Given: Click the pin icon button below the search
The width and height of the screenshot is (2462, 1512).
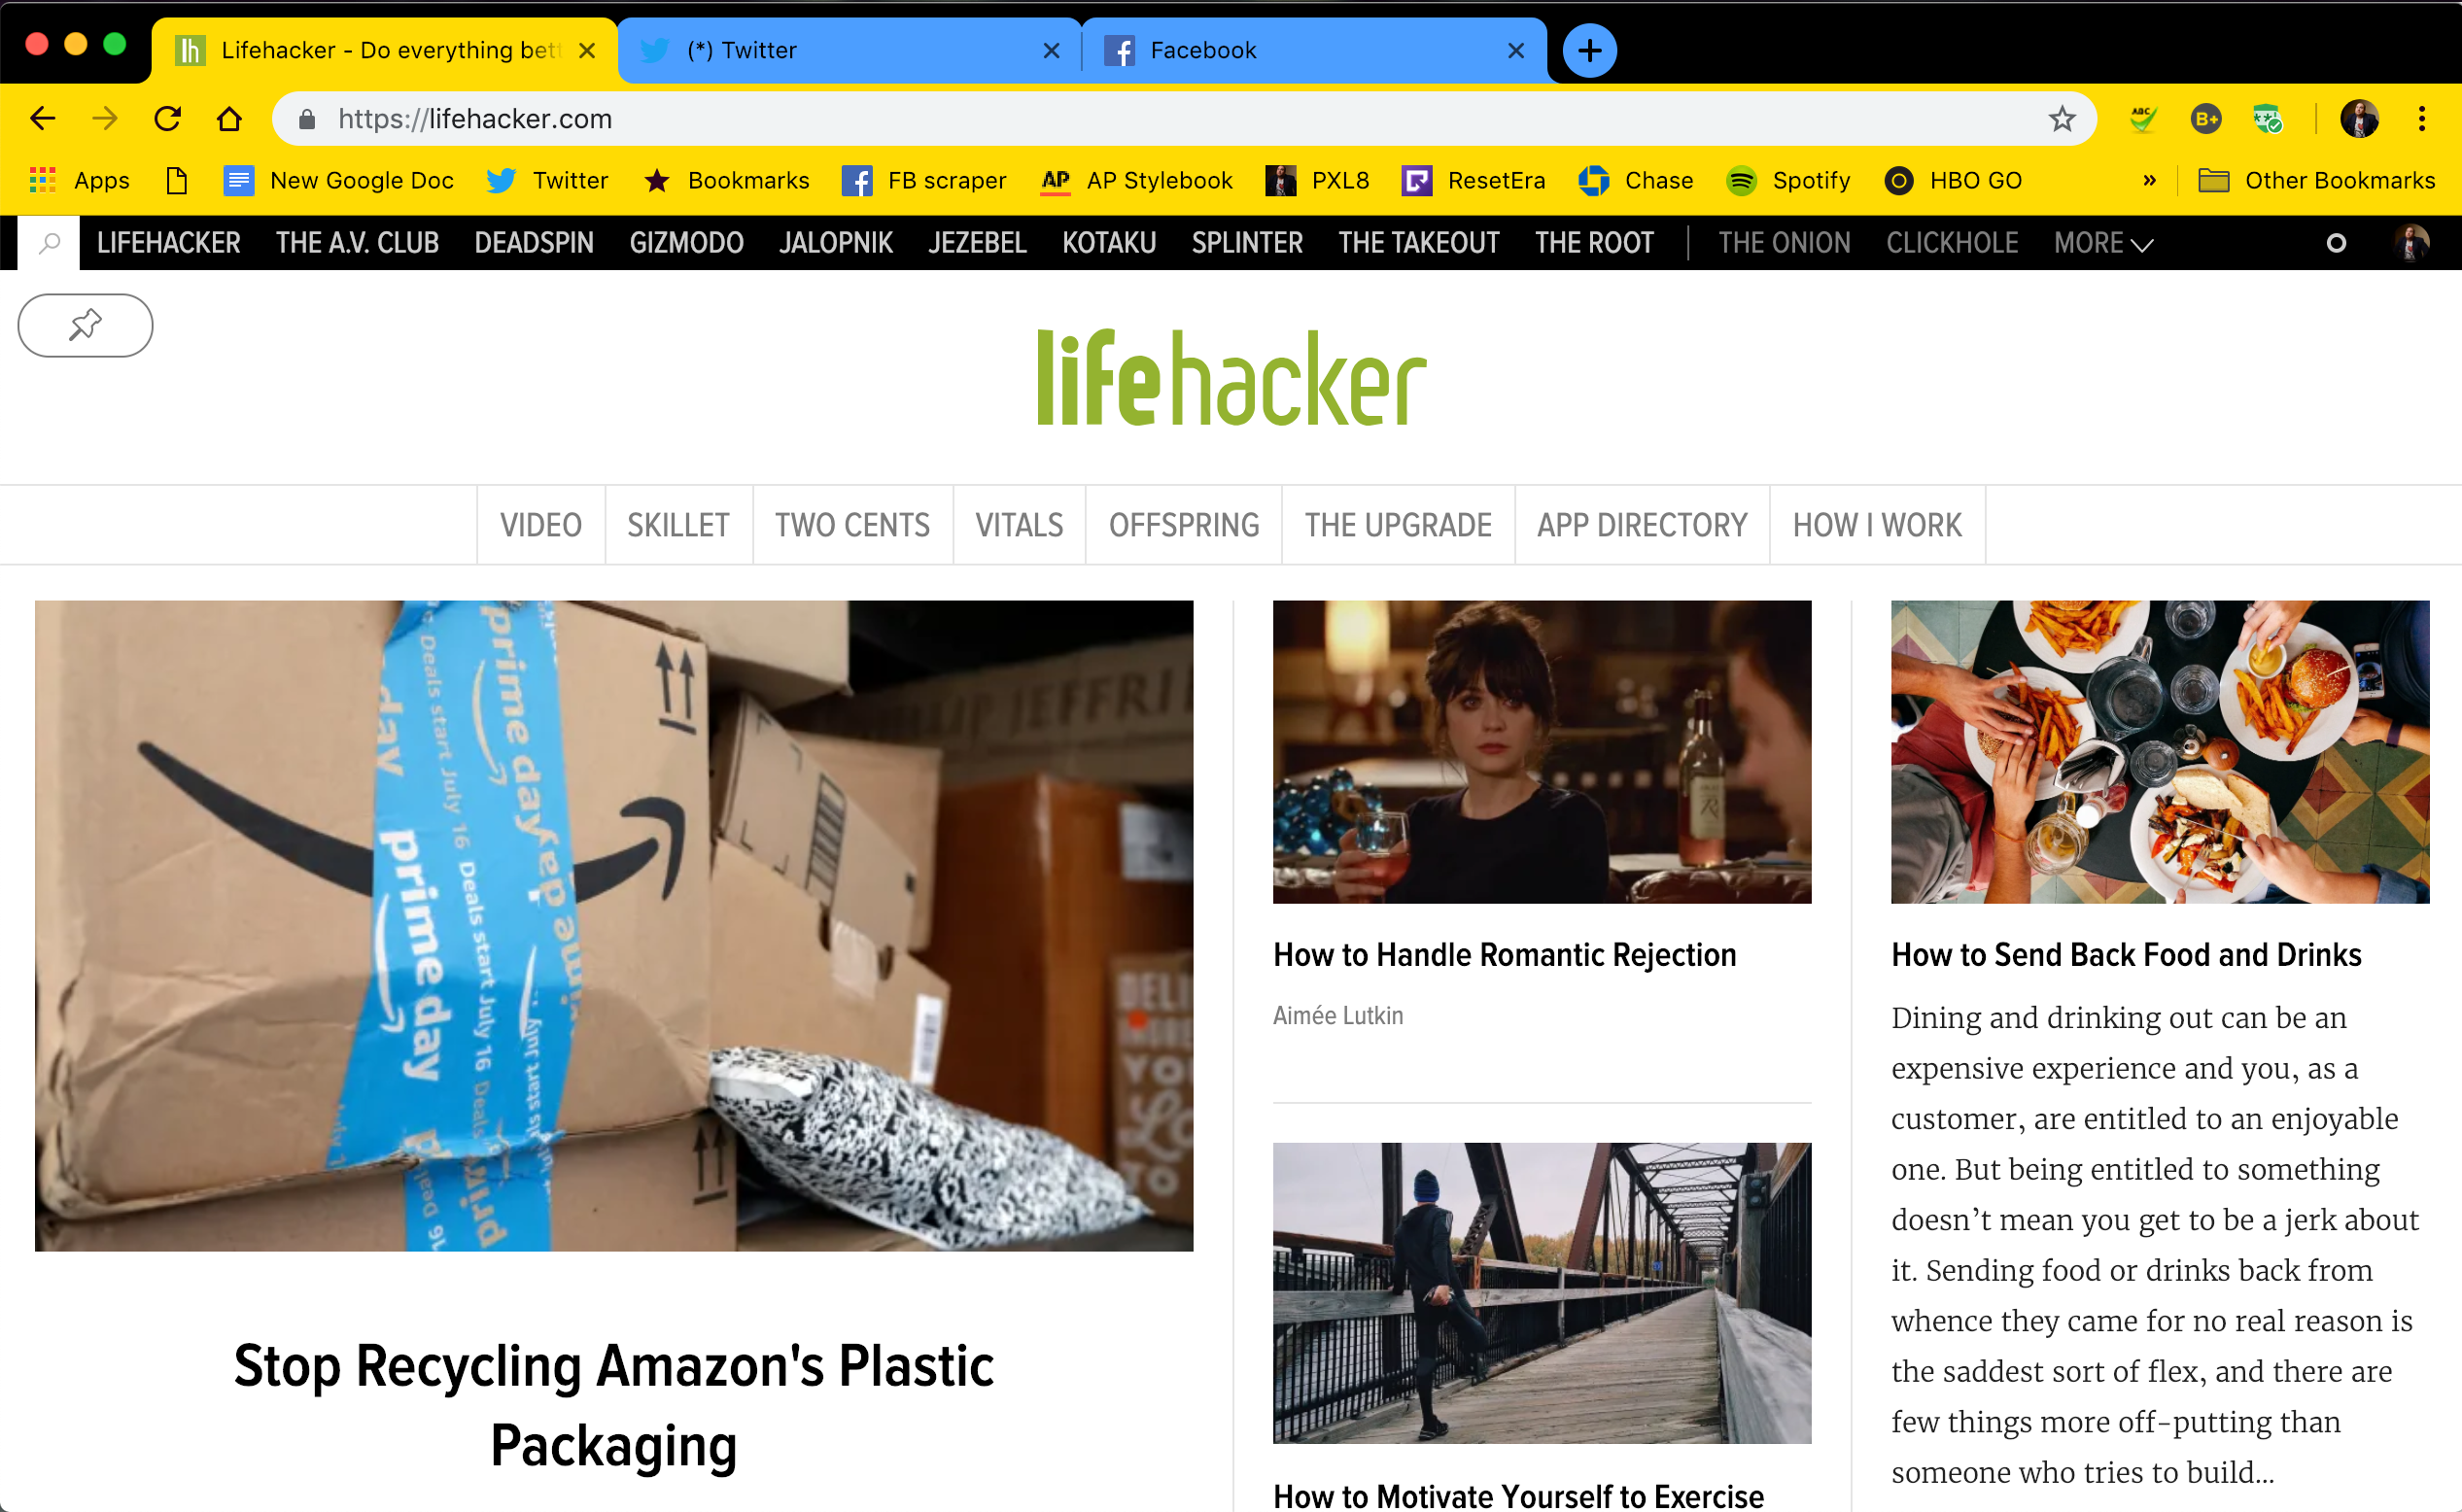Looking at the screenshot, I should [x=85, y=325].
